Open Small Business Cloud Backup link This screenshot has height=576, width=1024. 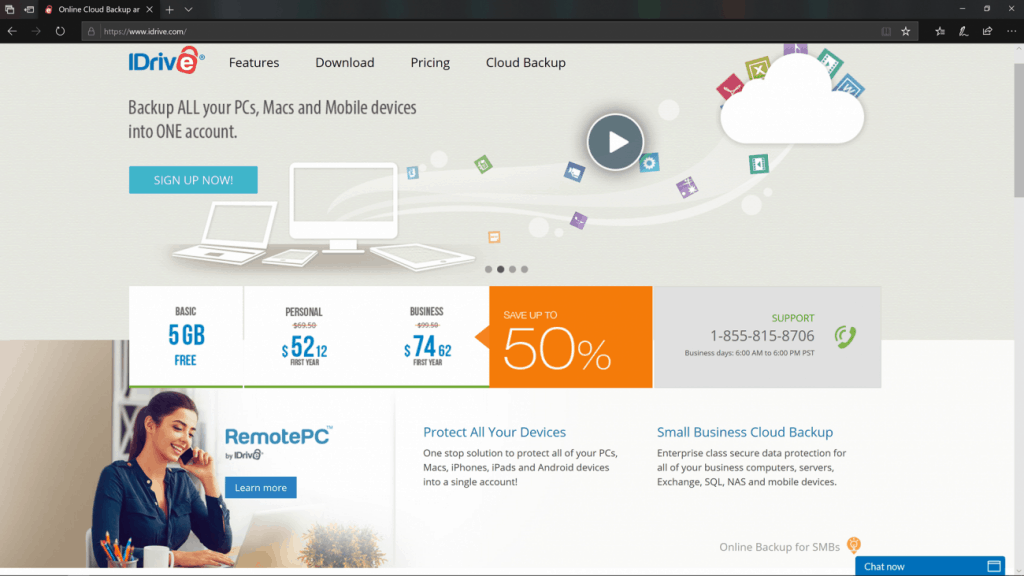coord(744,432)
